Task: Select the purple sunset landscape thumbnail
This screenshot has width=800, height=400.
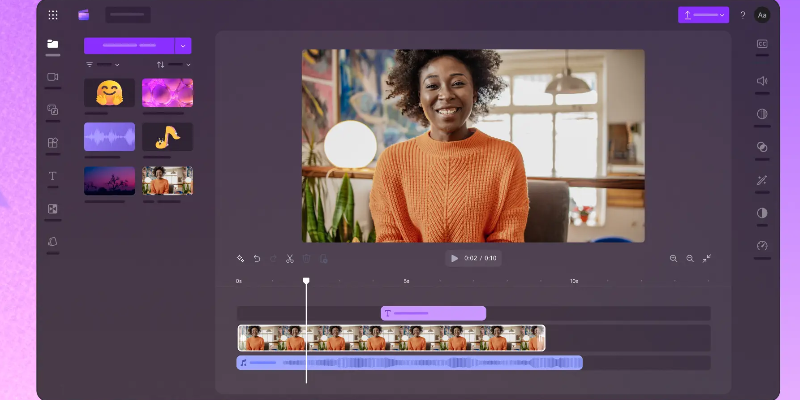Action: (x=109, y=181)
